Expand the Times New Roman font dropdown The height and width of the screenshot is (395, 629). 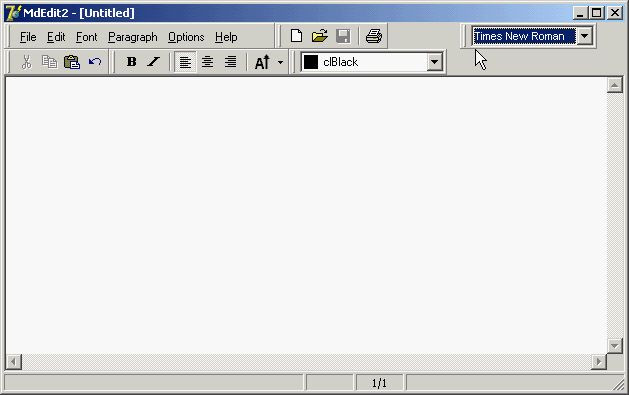point(585,36)
